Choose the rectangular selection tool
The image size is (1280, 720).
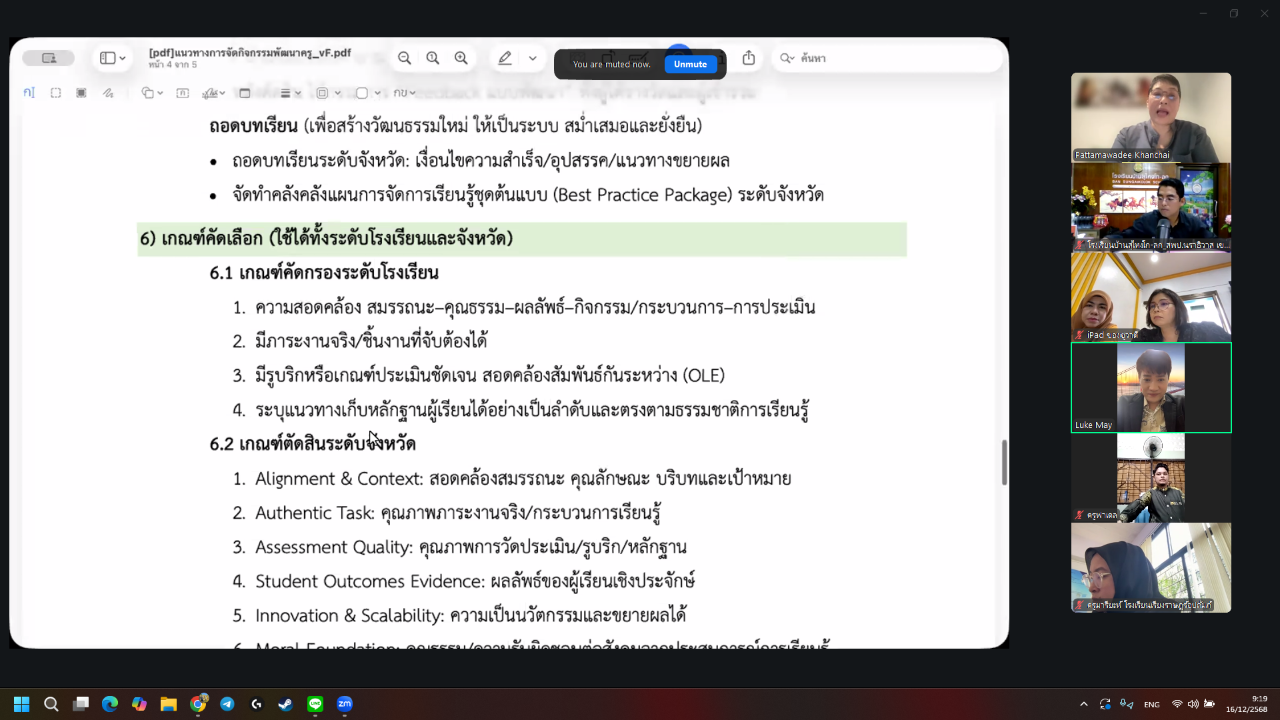click(x=56, y=93)
